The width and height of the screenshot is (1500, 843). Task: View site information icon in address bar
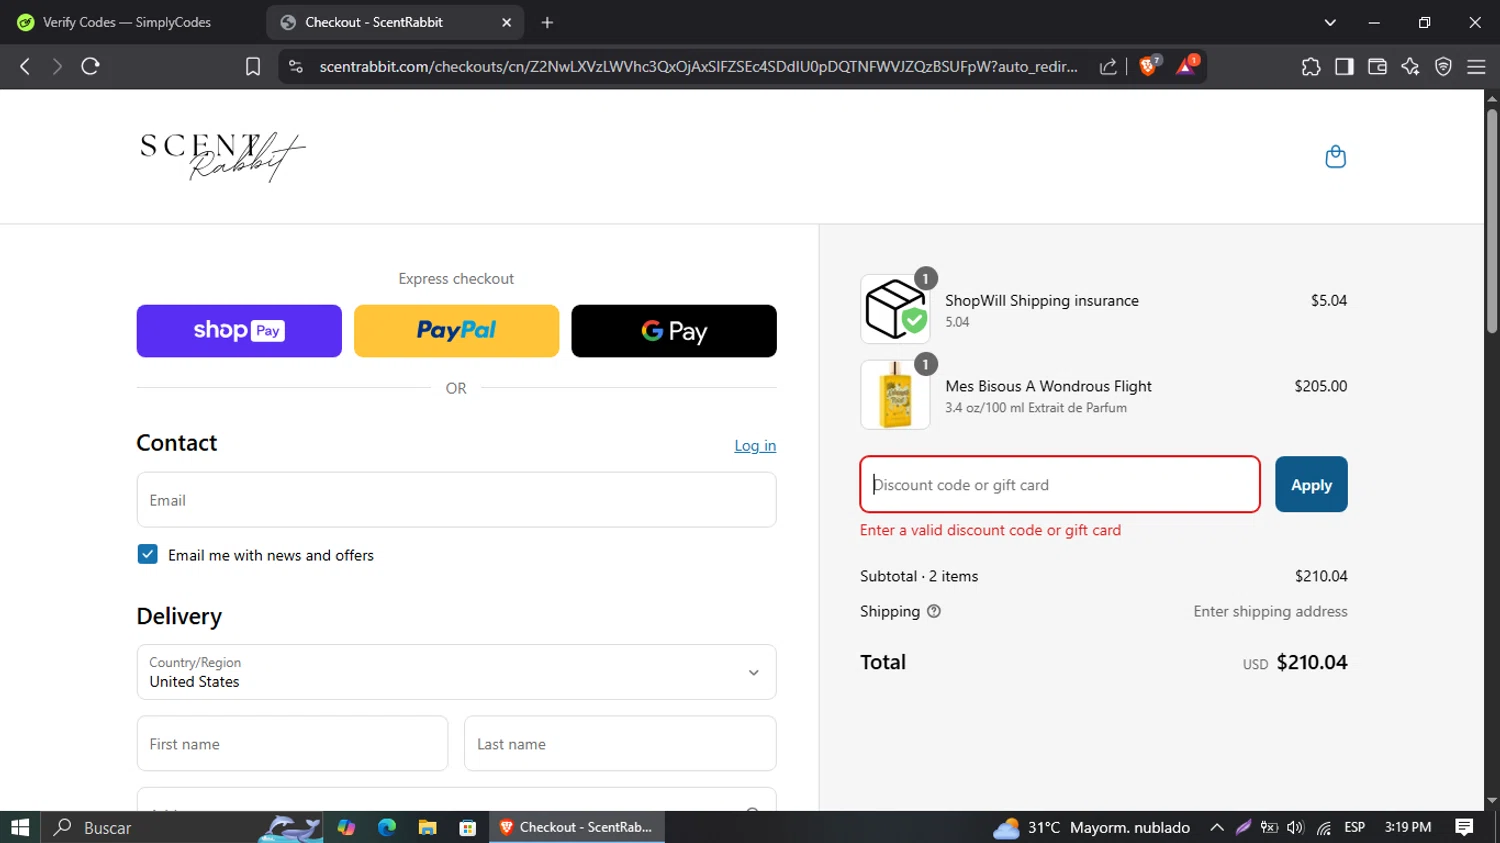[295, 66]
